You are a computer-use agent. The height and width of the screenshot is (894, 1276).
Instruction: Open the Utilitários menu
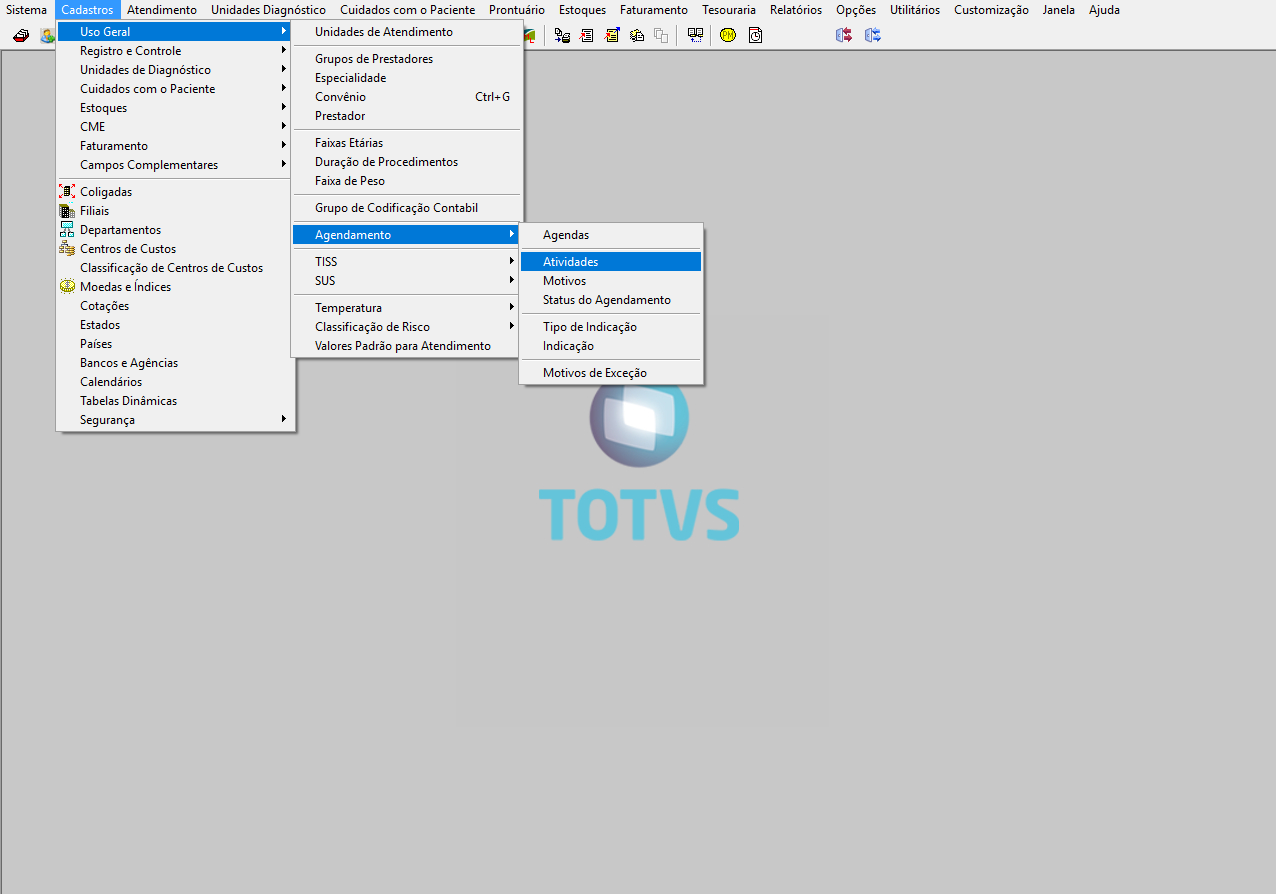(915, 10)
